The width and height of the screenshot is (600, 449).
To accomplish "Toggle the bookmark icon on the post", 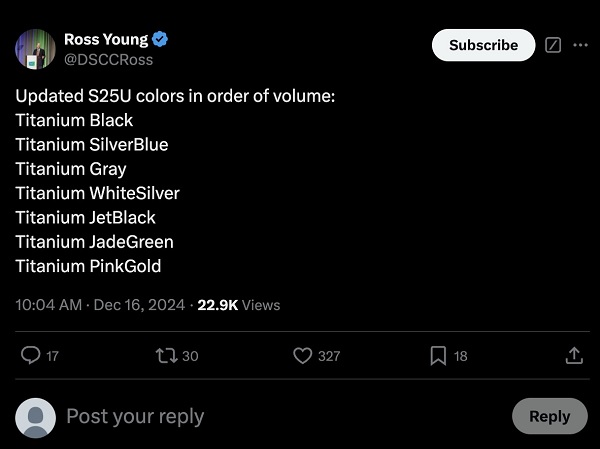I will (438, 355).
